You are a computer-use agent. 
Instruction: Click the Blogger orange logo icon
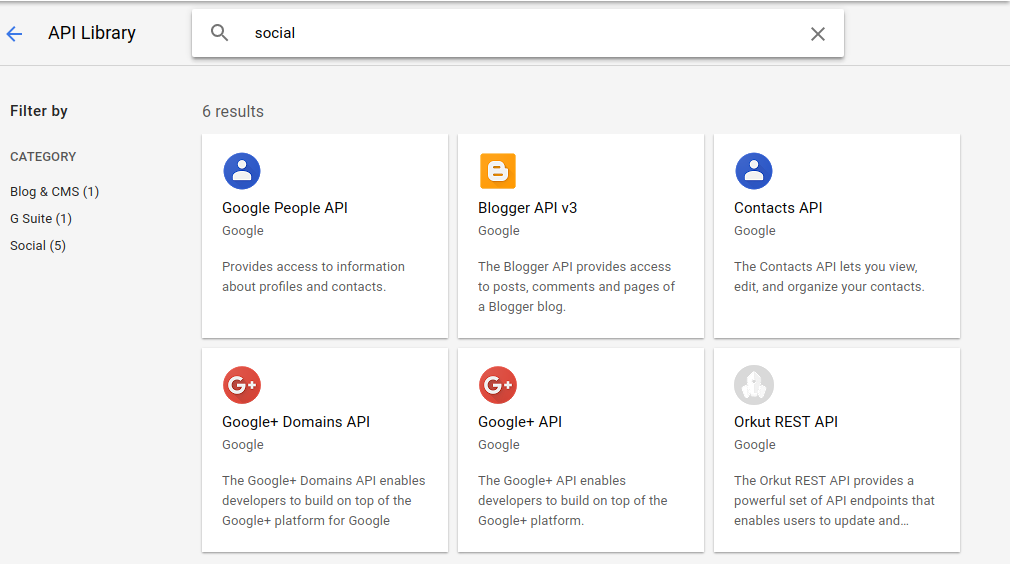(x=498, y=171)
